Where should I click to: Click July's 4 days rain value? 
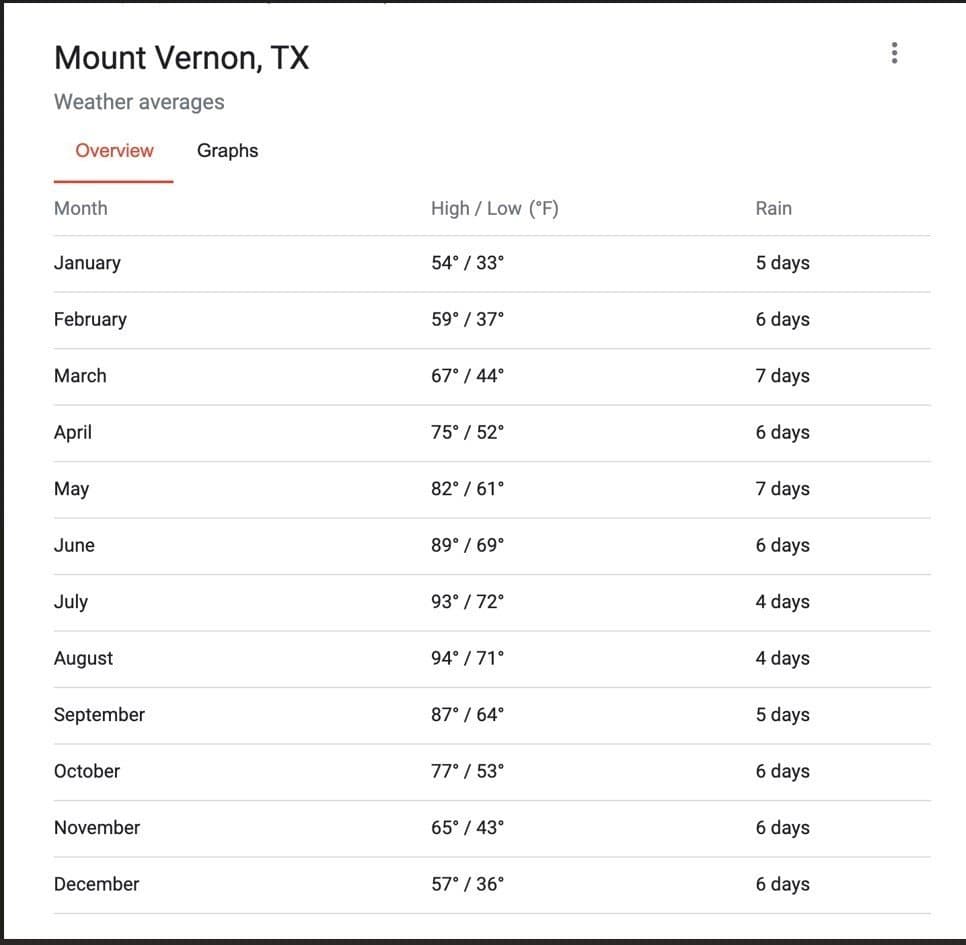point(782,602)
